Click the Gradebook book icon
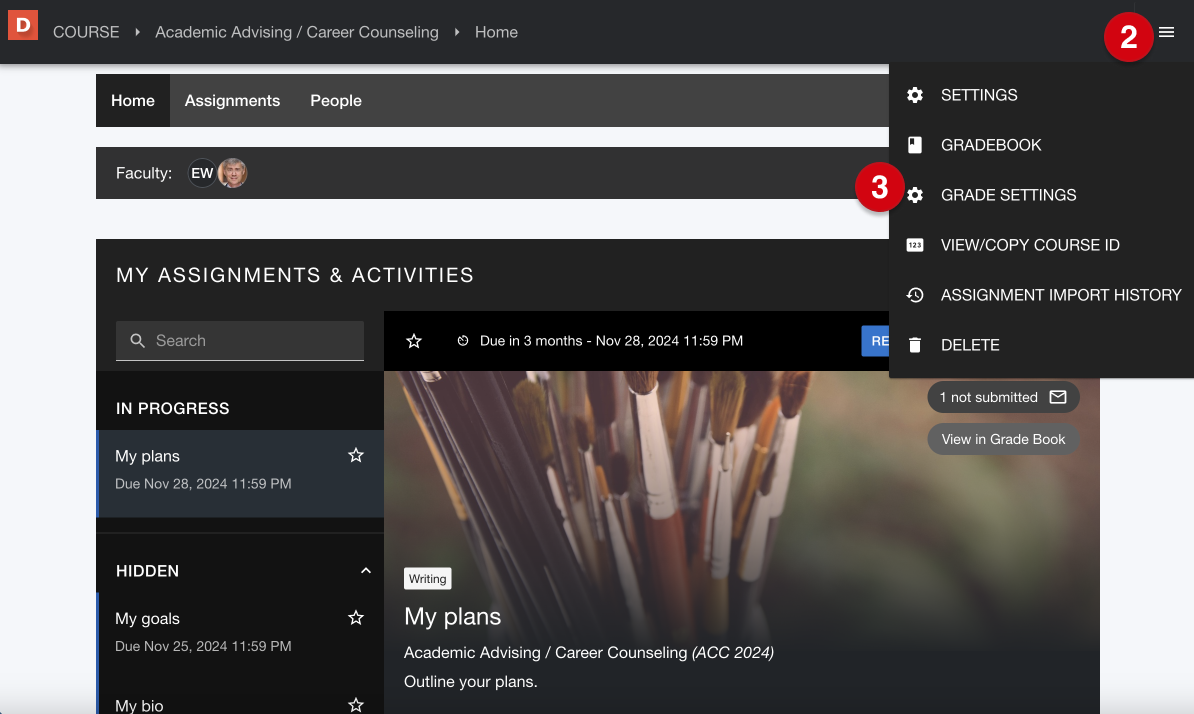This screenshot has height=714, width=1194. [x=915, y=145]
